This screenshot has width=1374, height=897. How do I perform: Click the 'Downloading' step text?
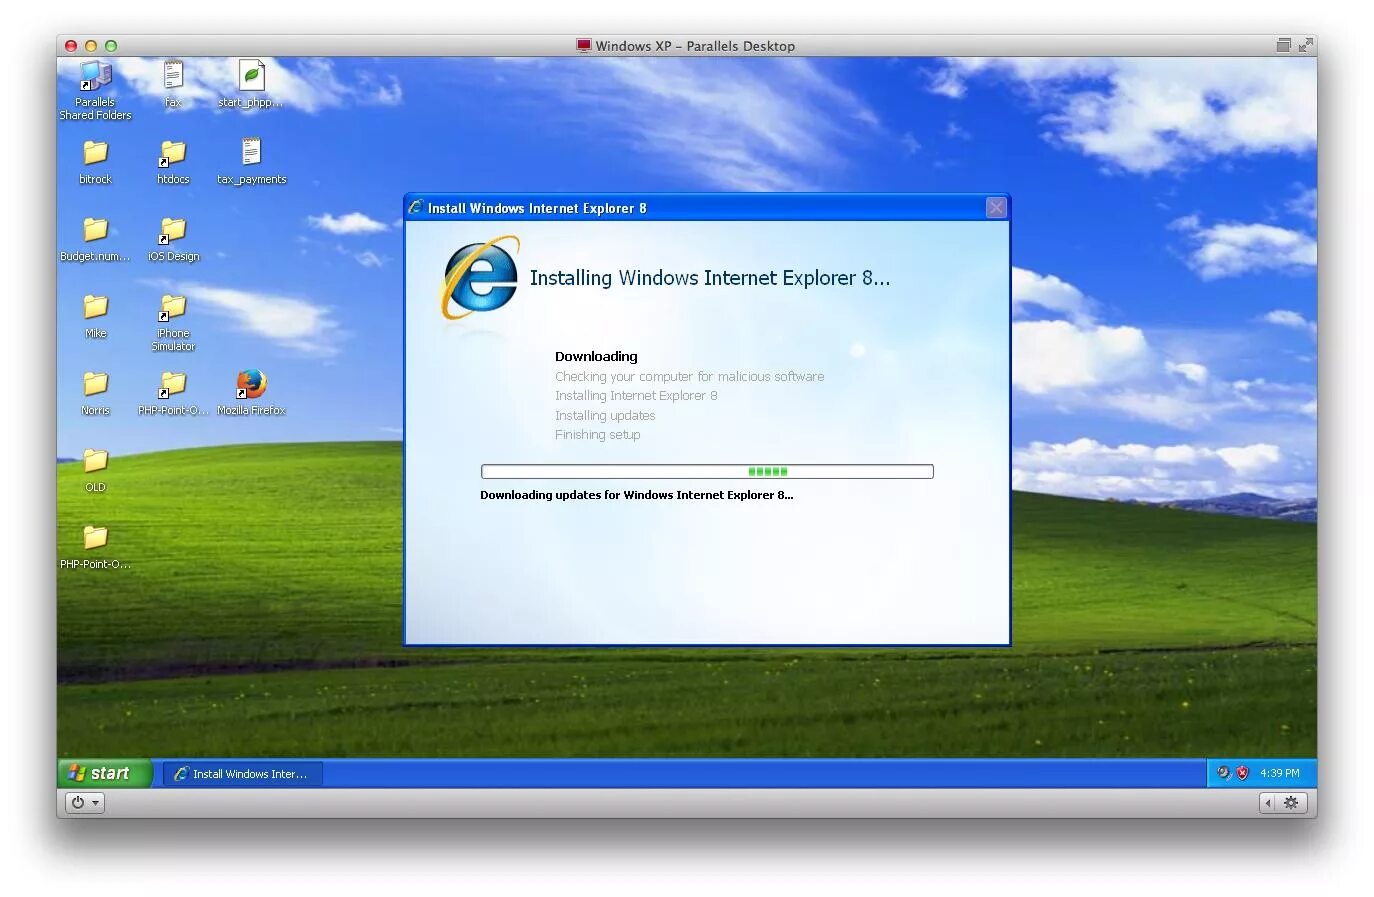pyautogui.click(x=596, y=356)
